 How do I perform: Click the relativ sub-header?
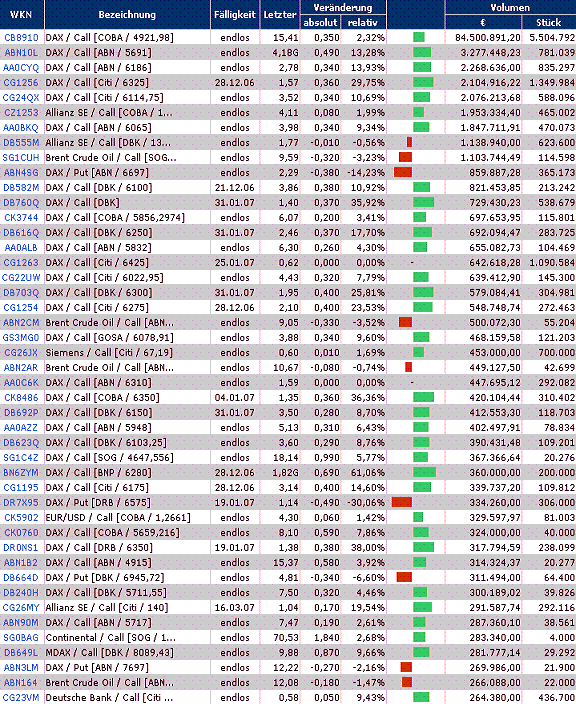click(363, 22)
